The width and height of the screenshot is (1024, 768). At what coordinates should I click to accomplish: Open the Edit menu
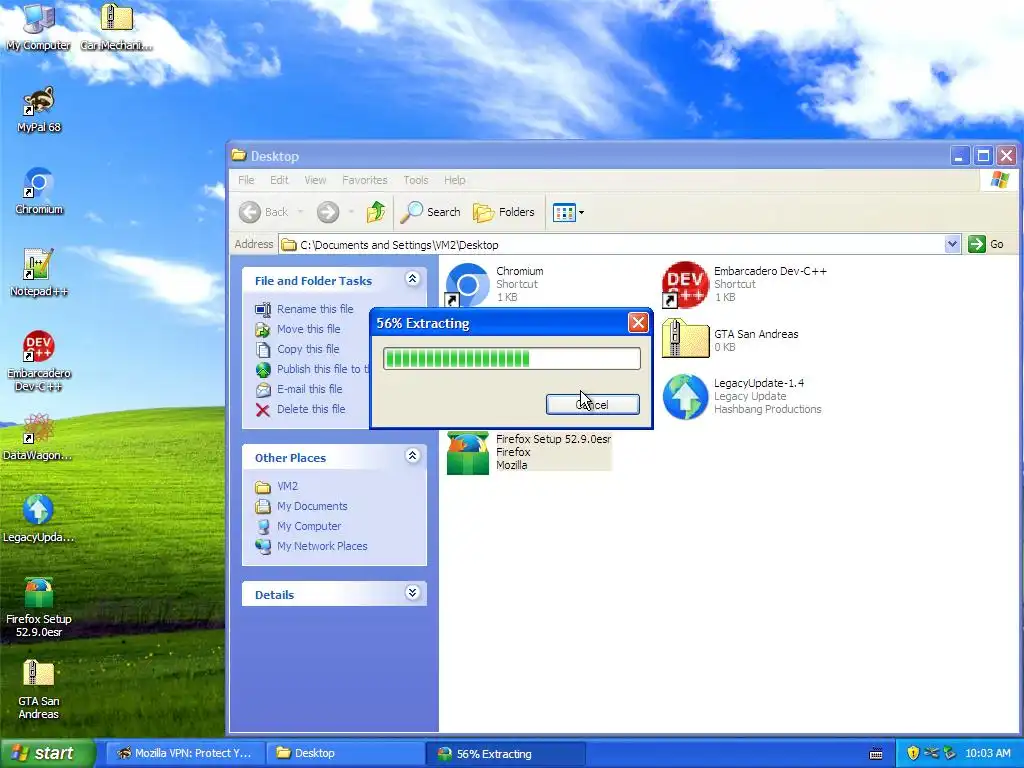tap(279, 180)
